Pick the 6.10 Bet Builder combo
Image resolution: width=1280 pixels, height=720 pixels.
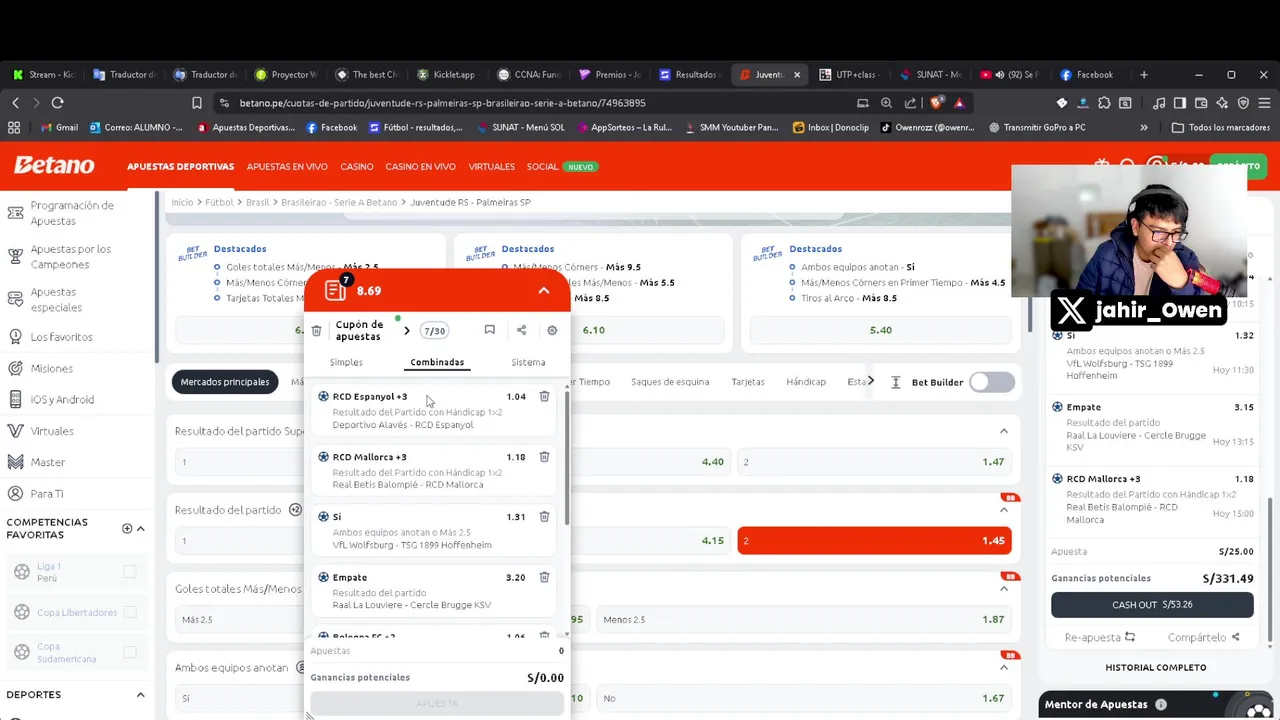[x=593, y=330]
